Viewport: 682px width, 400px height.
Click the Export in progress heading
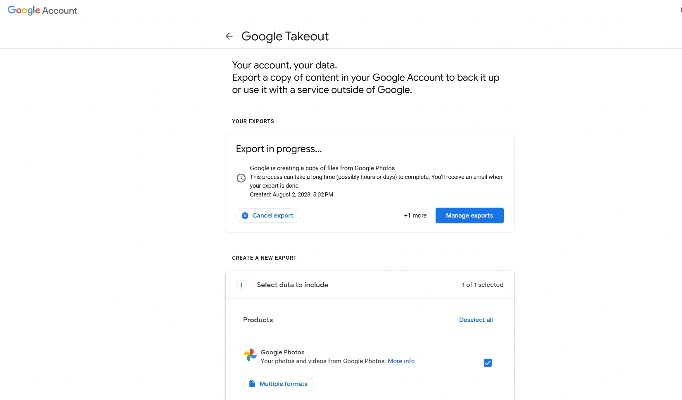[280, 148]
